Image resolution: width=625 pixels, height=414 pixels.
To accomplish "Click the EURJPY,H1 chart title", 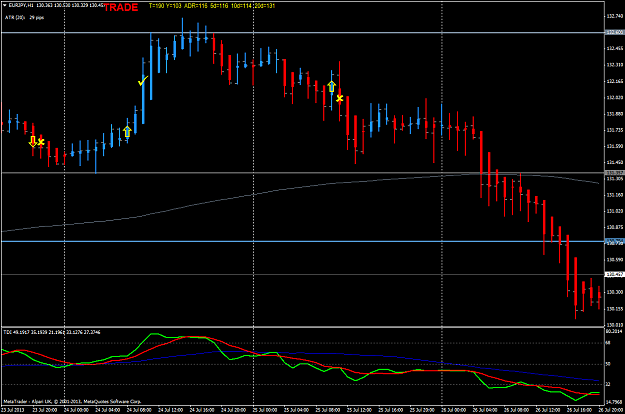I will [21, 6].
